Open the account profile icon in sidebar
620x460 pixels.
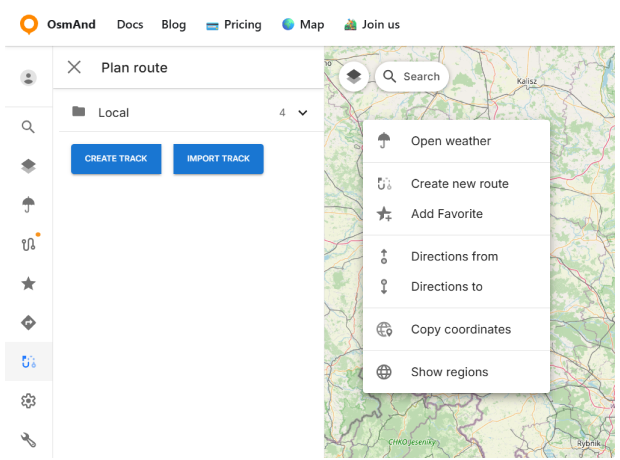point(28,78)
